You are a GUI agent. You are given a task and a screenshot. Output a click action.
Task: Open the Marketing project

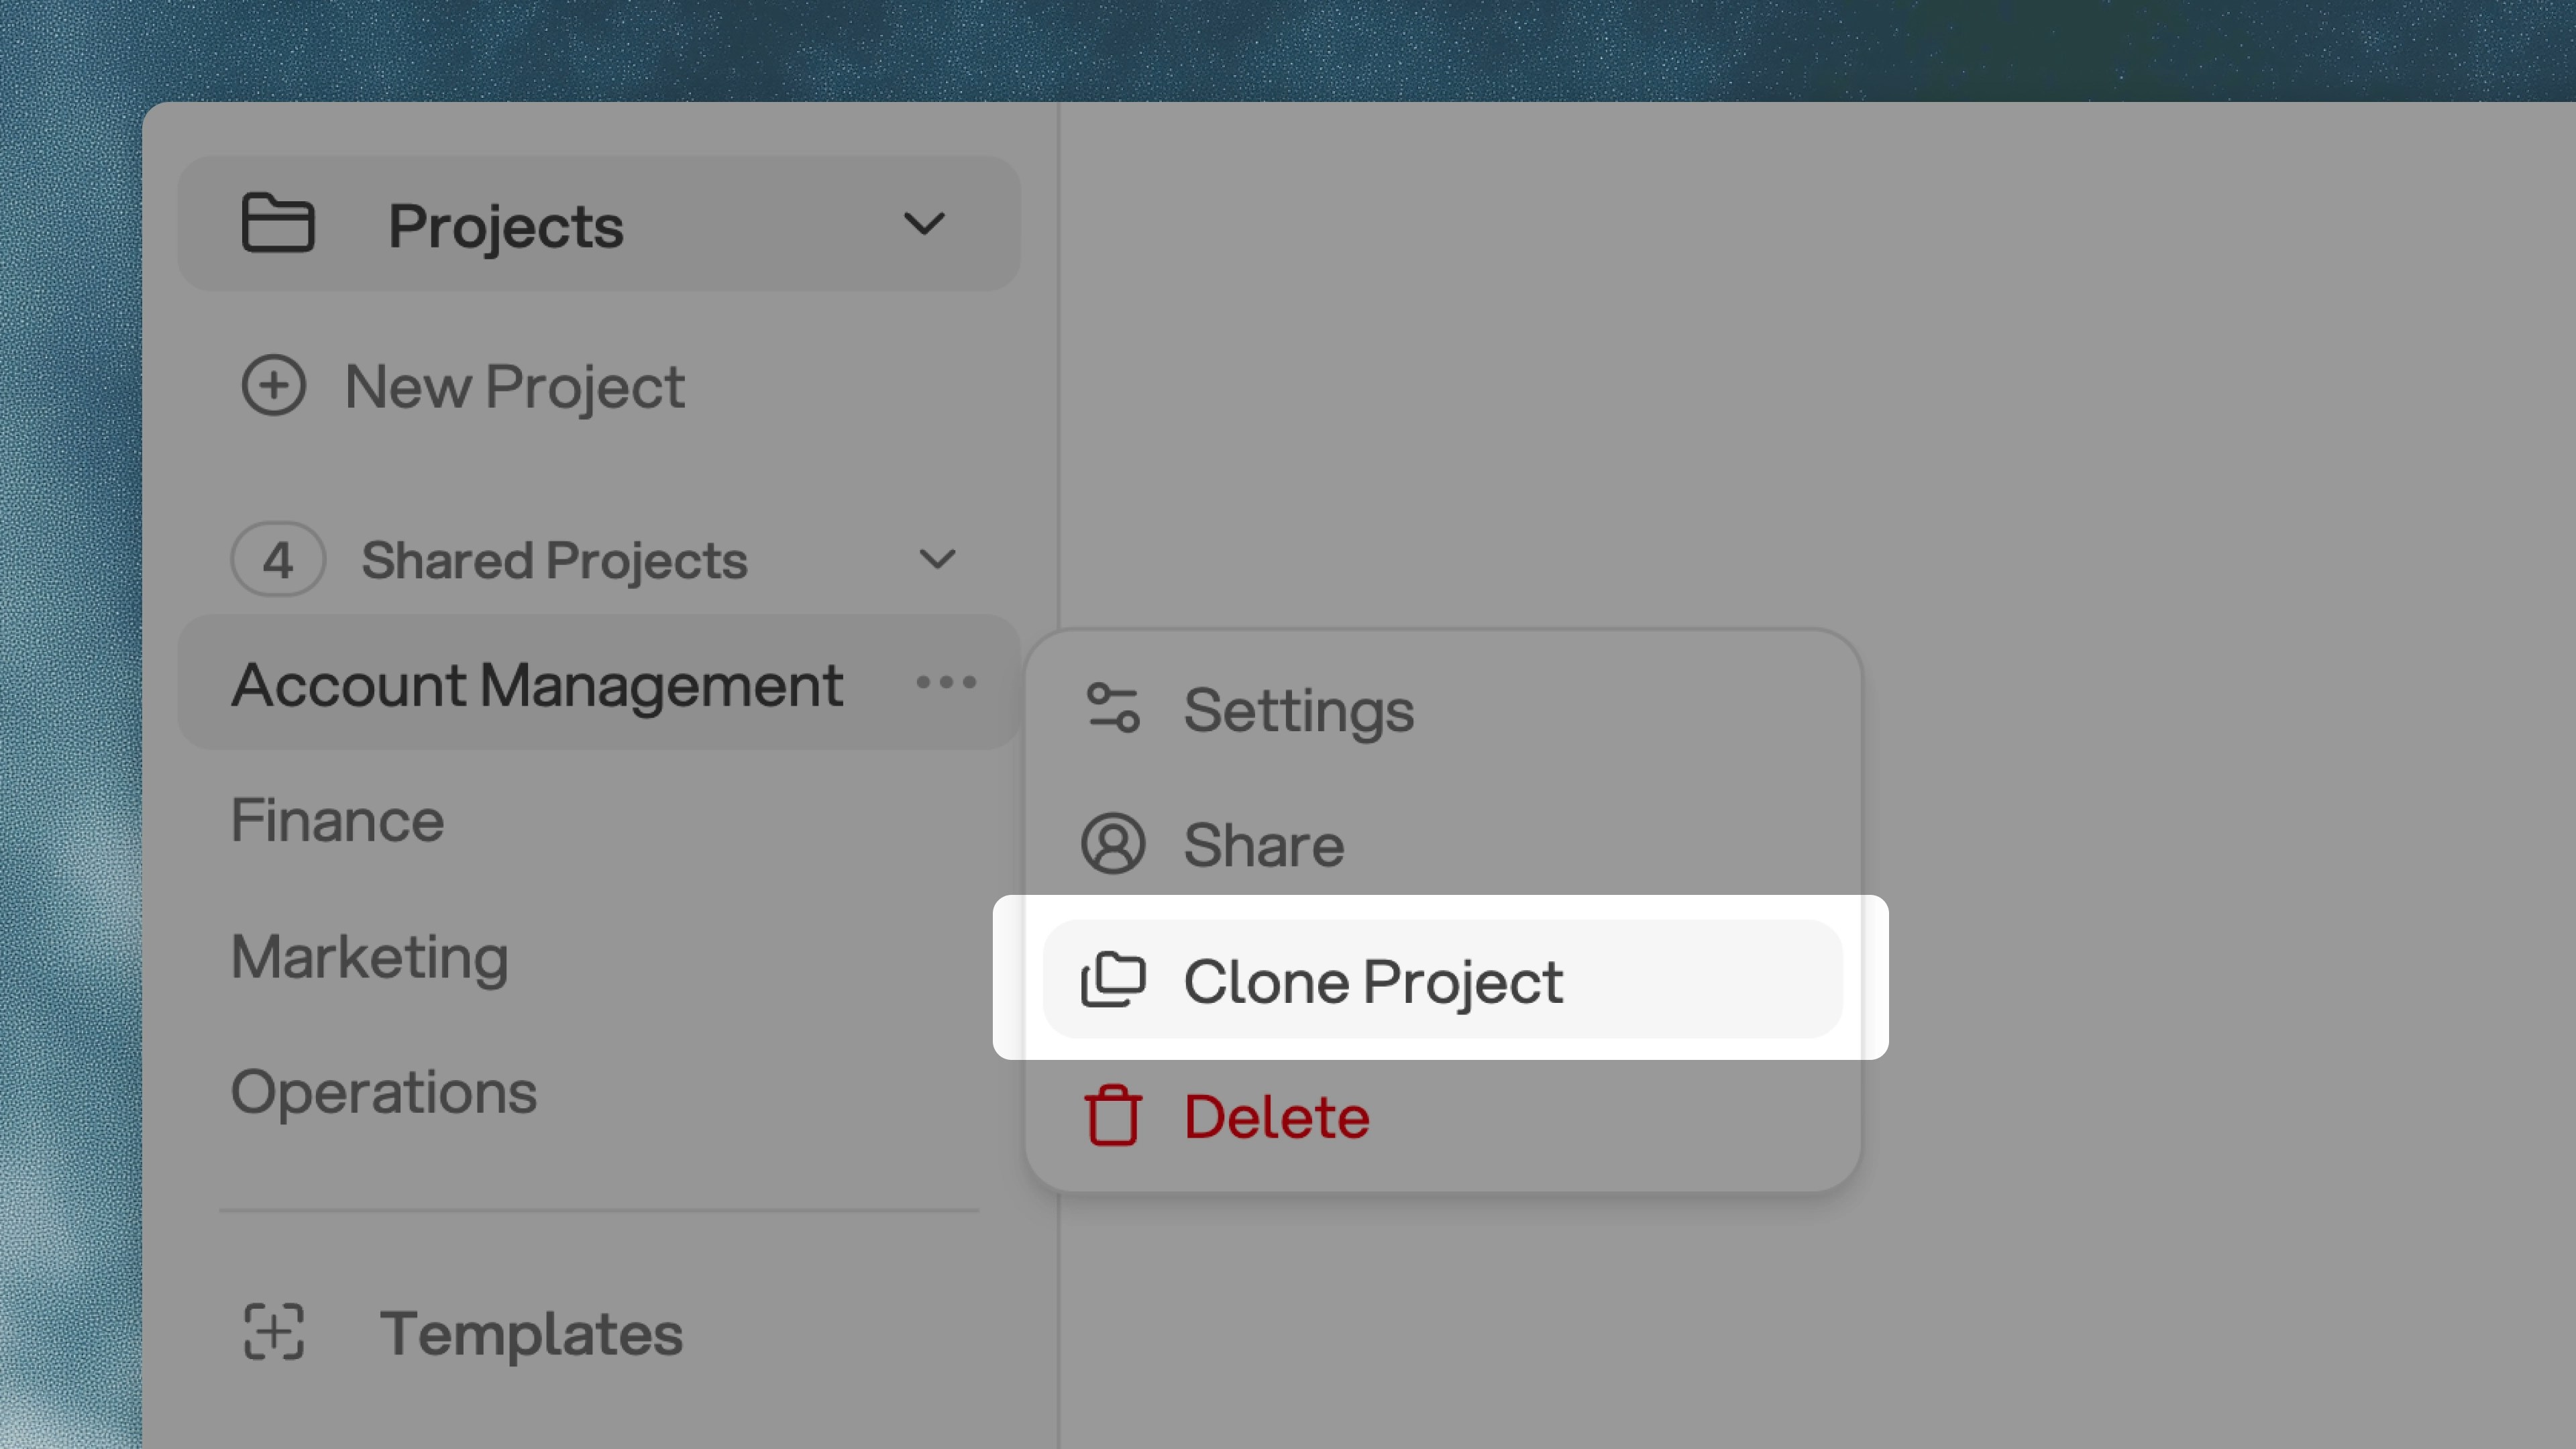click(369, 955)
